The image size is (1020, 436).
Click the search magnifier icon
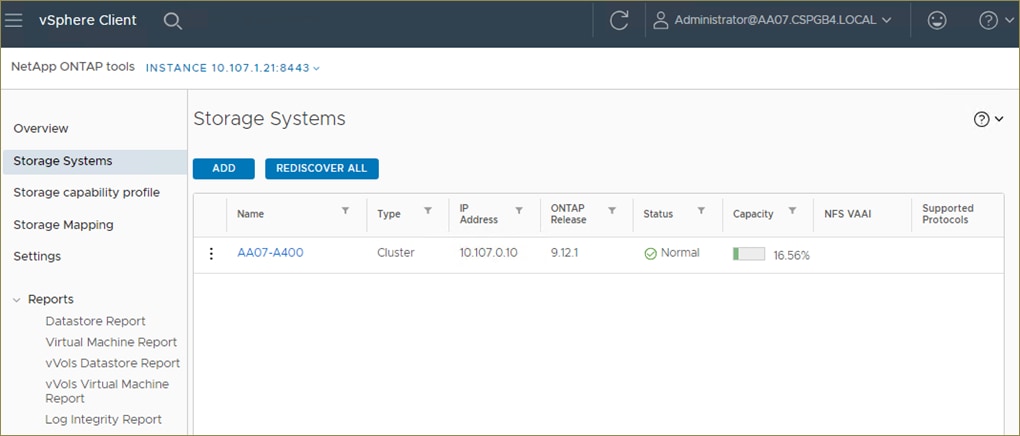pos(172,21)
